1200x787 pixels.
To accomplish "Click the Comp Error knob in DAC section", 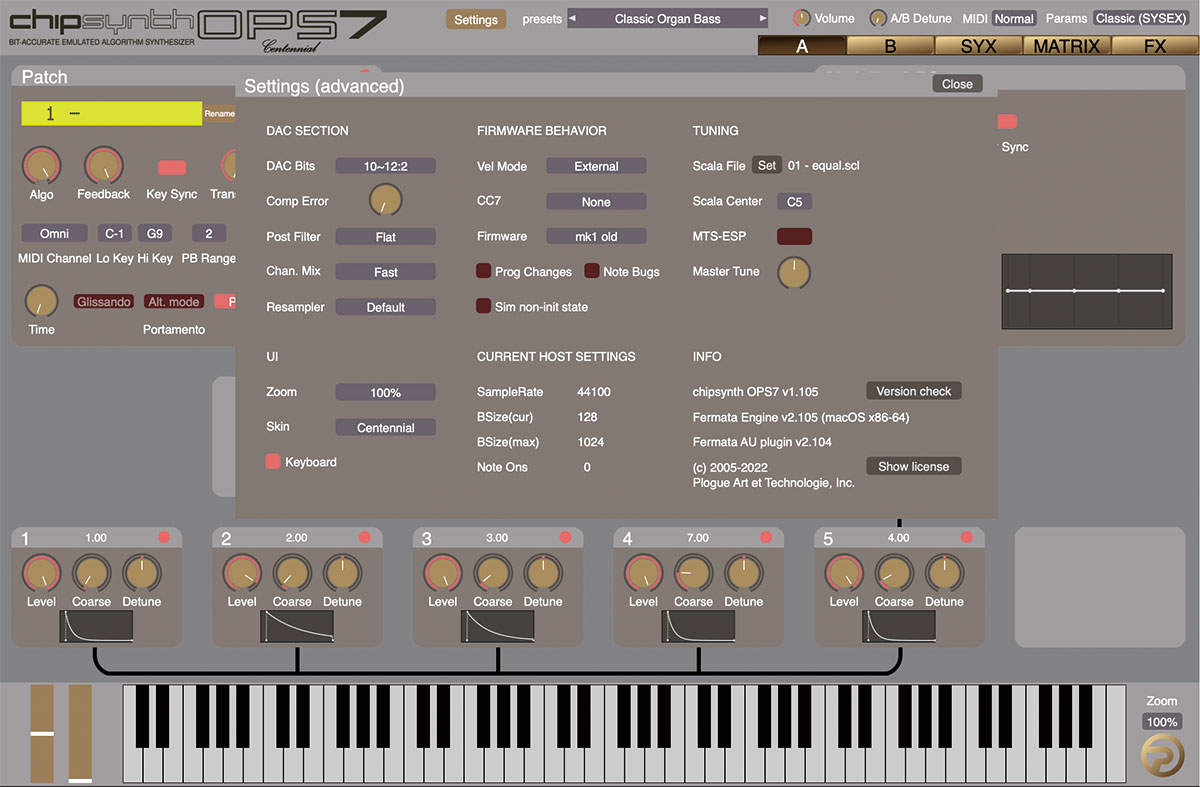I will click(385, 199).
